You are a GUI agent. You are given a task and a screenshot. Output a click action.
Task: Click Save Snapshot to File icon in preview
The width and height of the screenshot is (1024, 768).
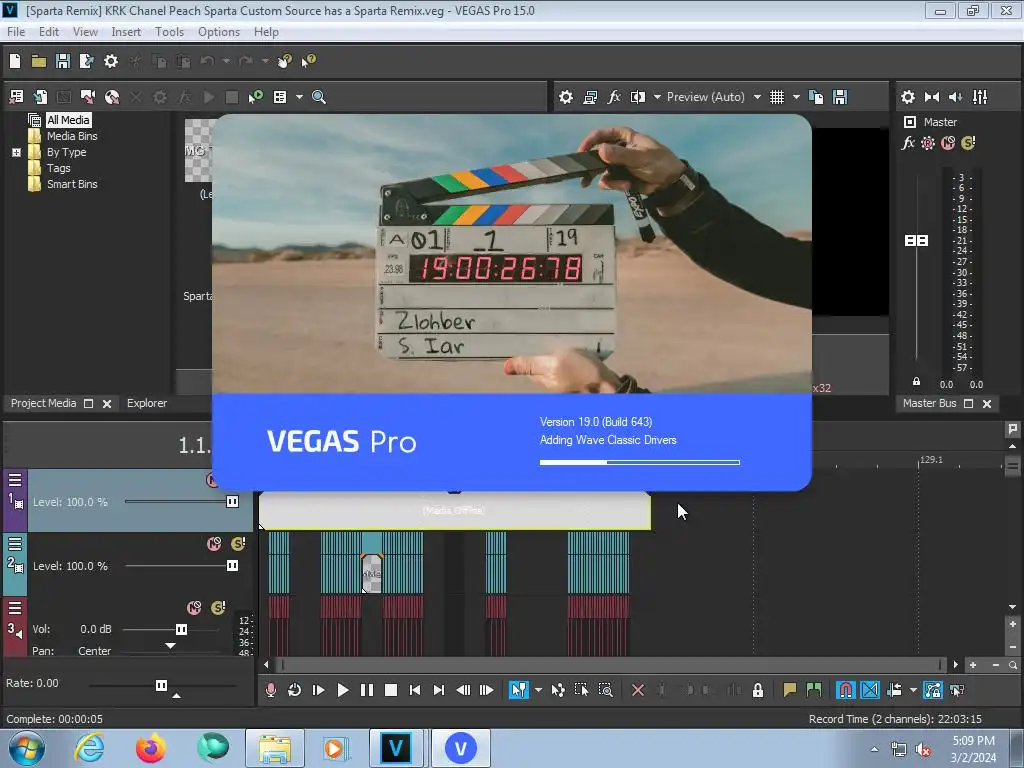coord(840,97)
